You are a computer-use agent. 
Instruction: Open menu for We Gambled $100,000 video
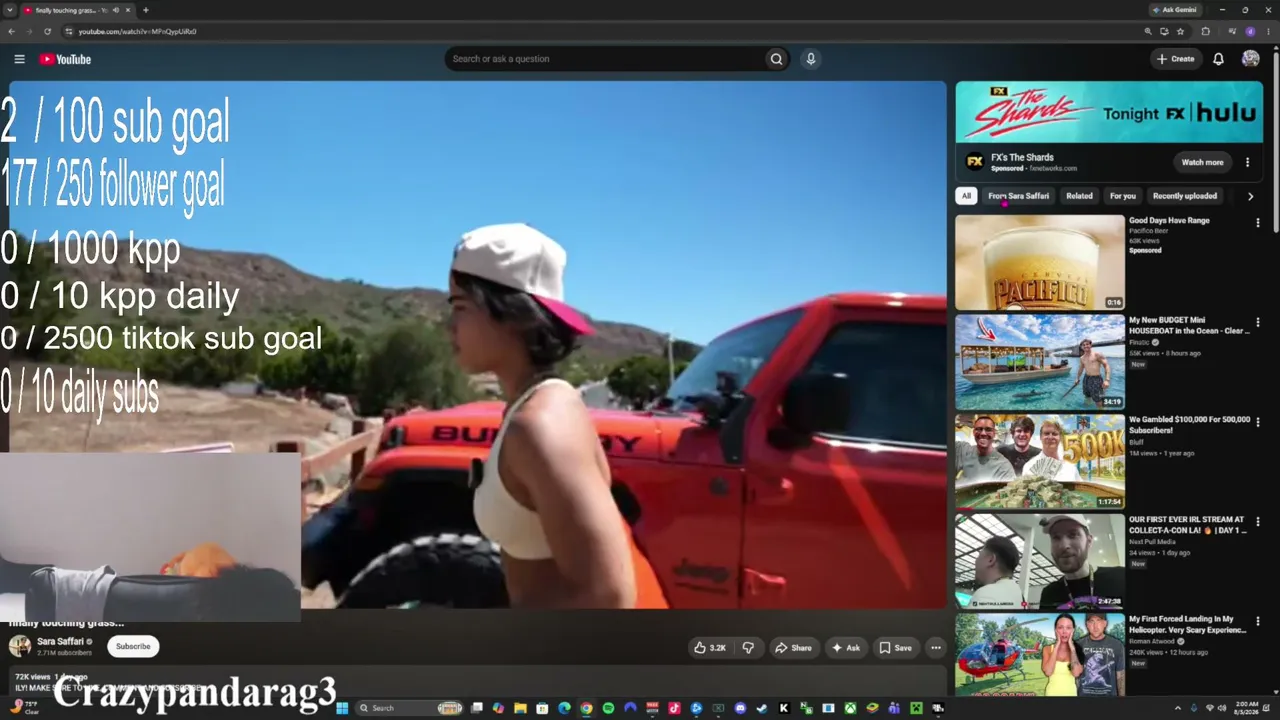pos(1258,422)
